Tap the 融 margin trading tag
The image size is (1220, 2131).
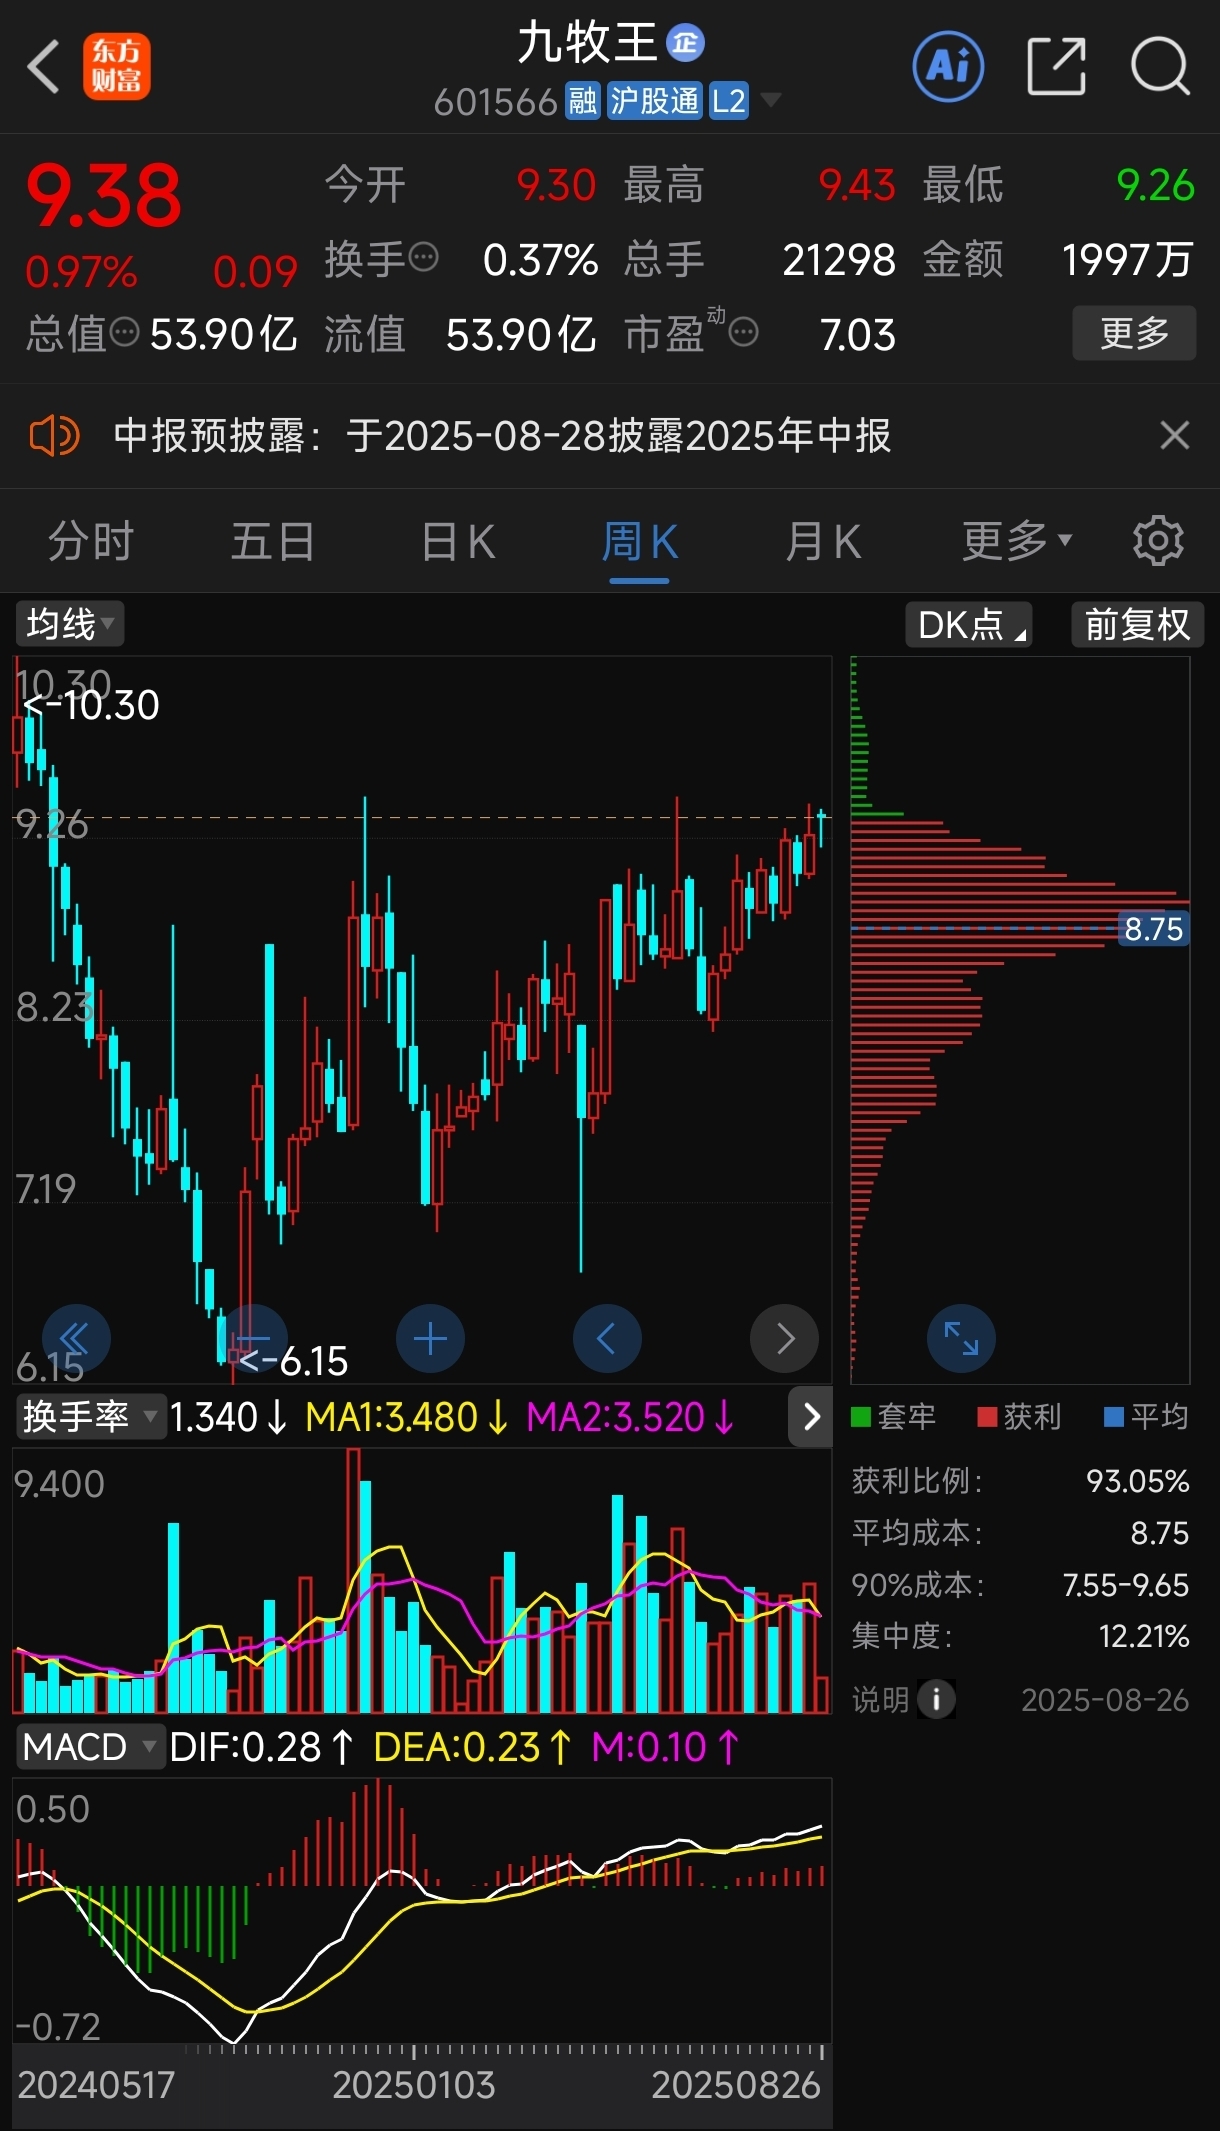click(582, 101)
